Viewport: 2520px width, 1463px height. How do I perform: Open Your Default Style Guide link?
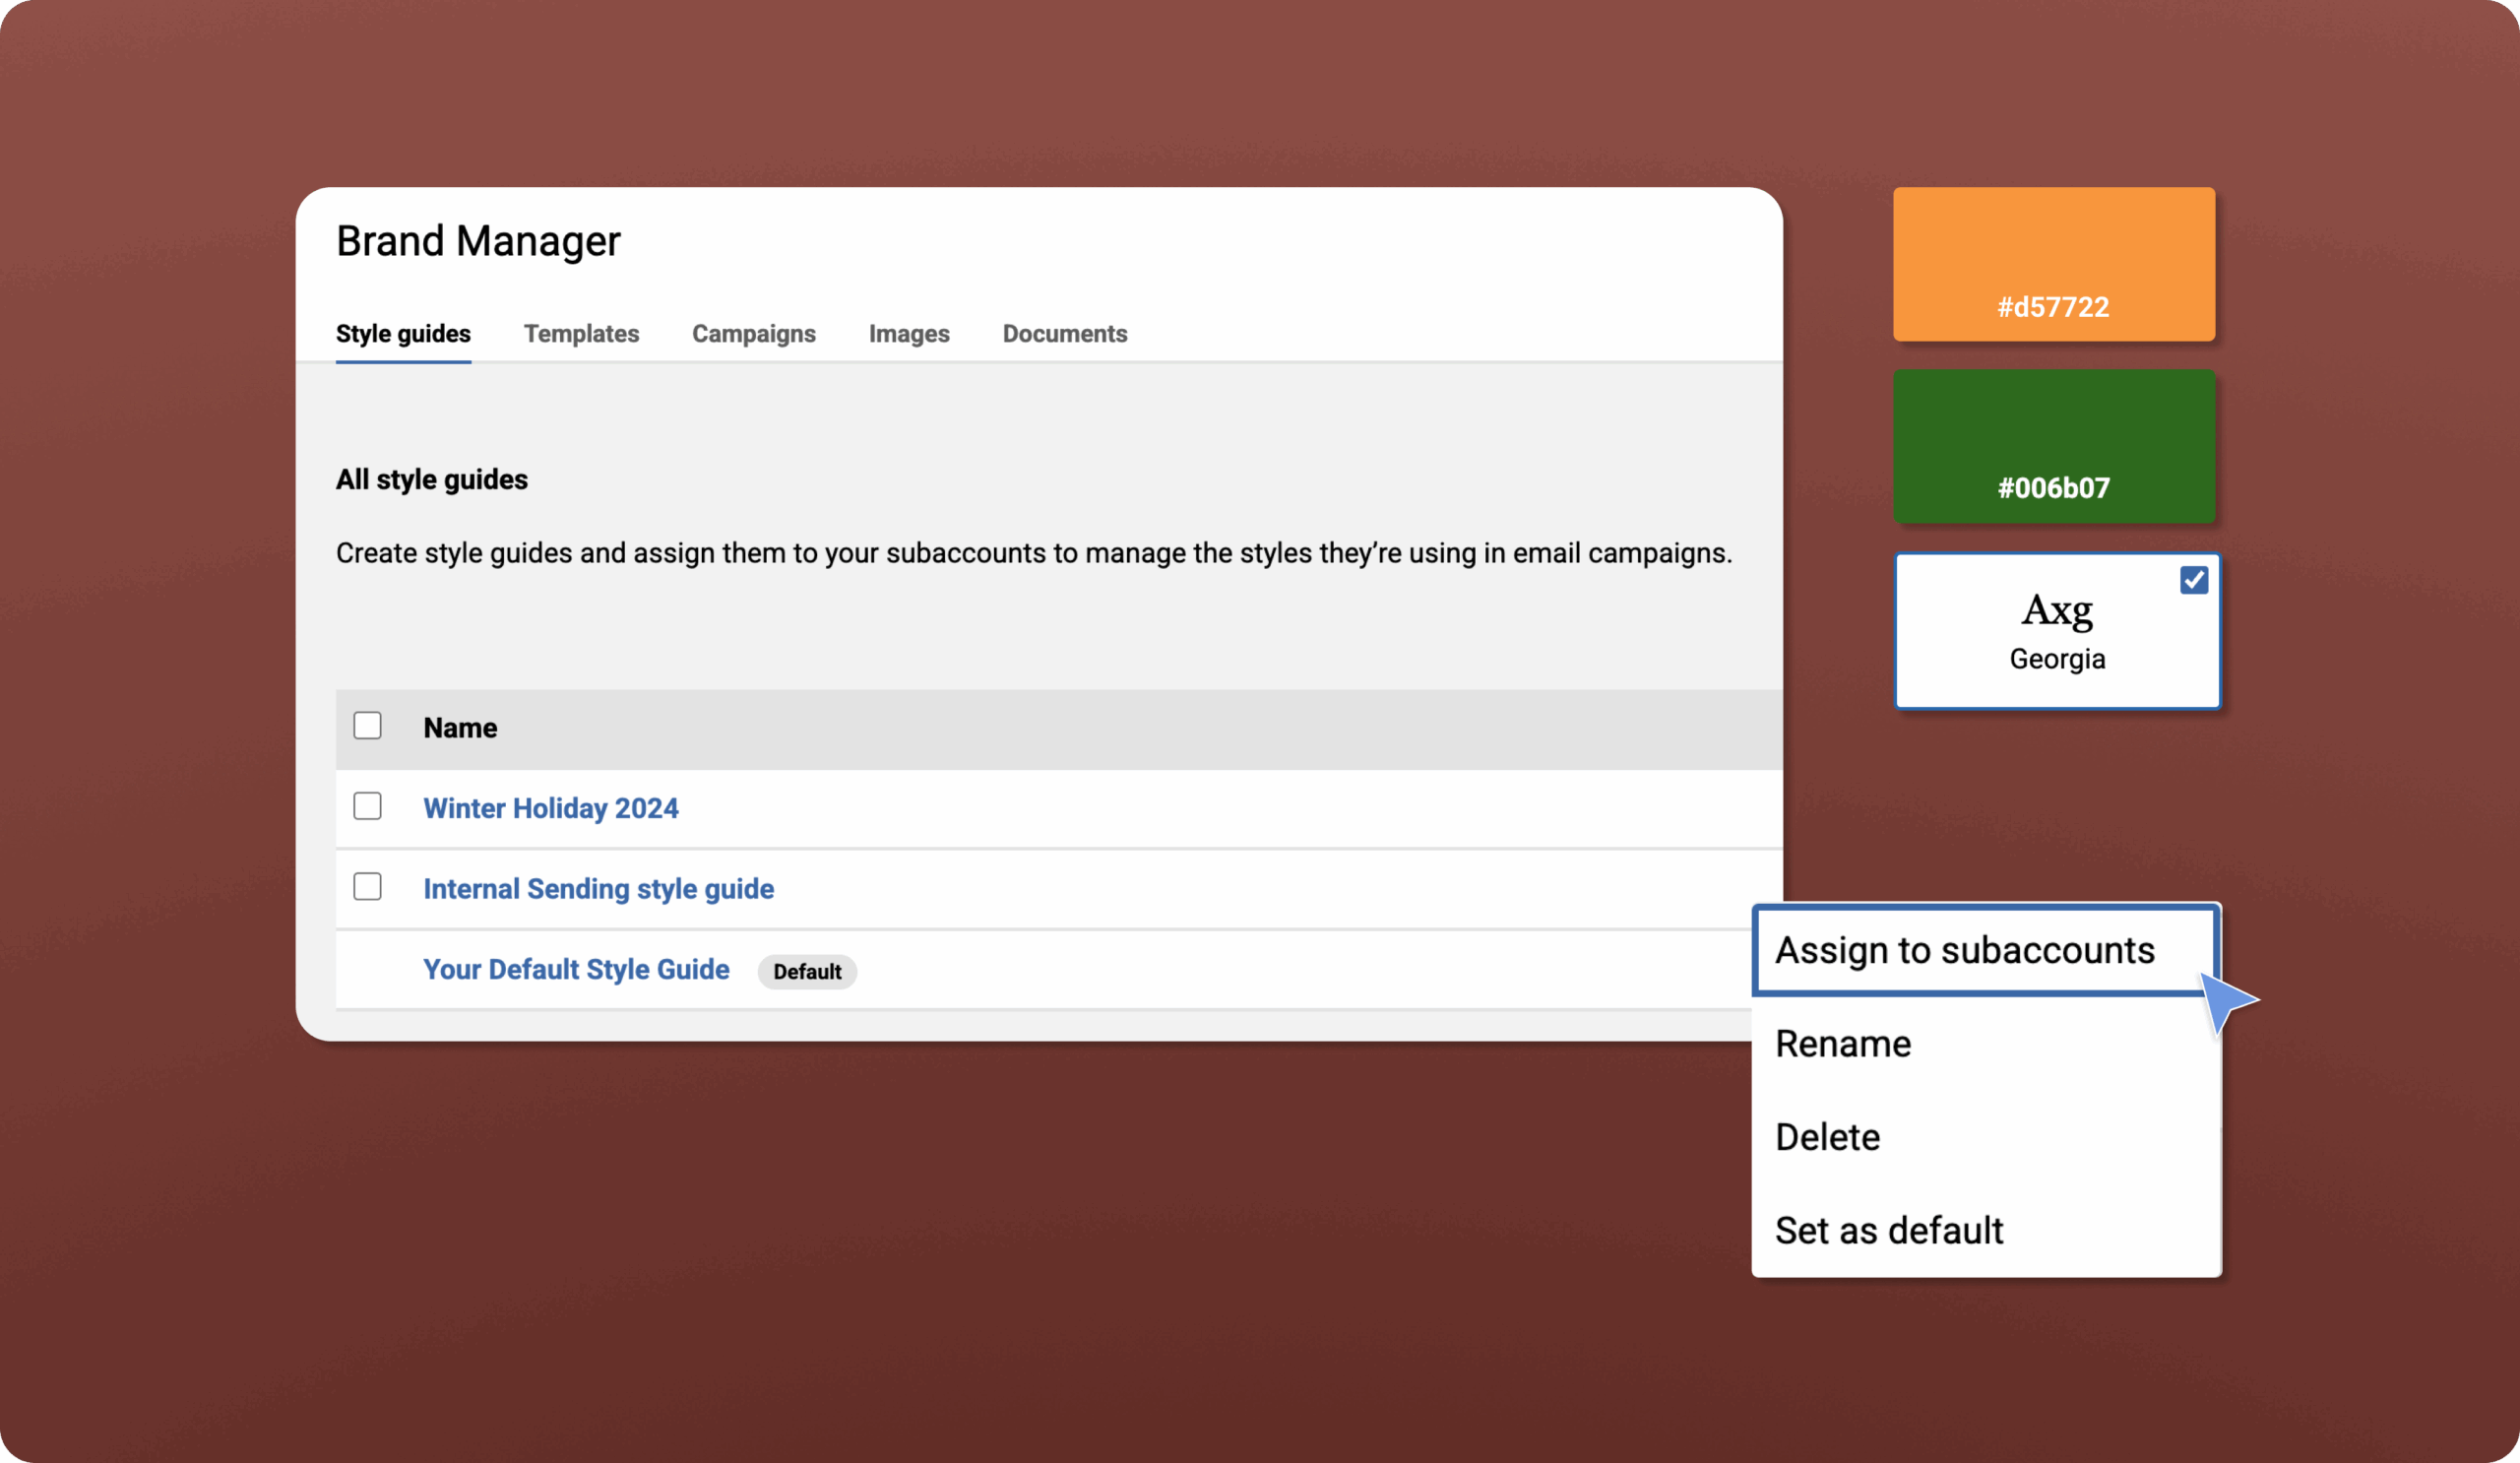(x=575, y=969)
